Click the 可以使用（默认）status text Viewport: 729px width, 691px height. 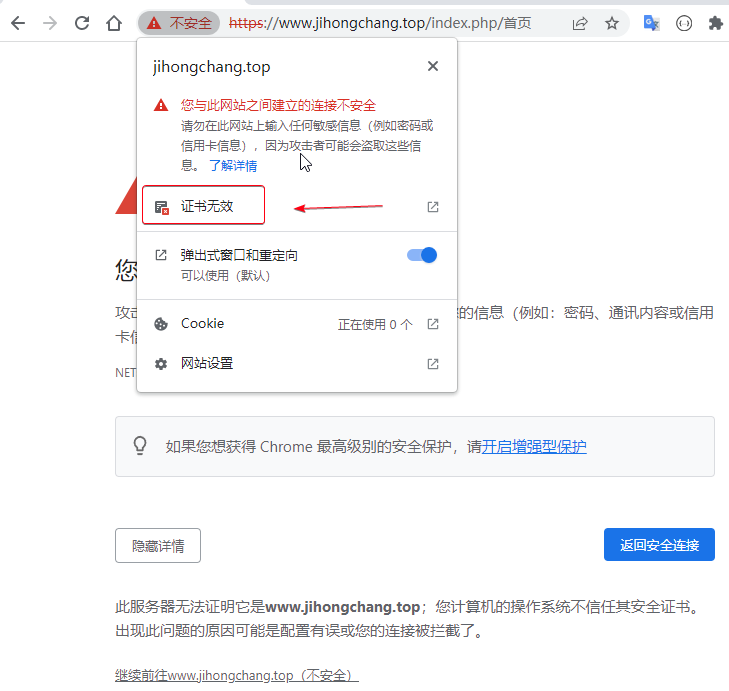point(225,276)
